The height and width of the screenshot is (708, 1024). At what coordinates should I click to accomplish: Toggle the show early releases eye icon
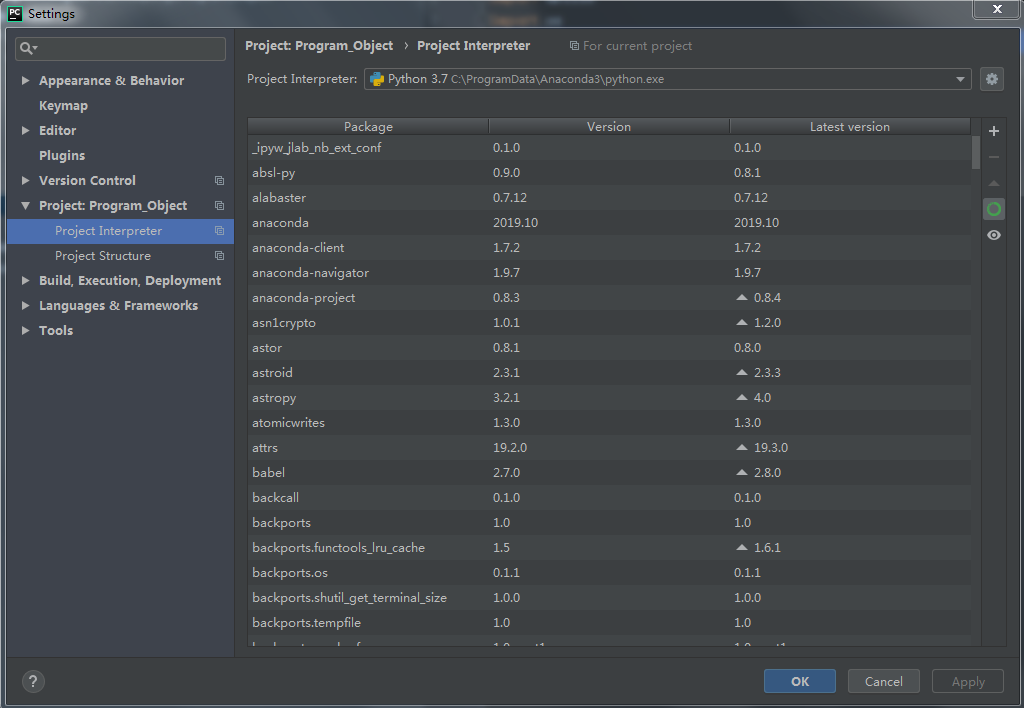point(994,235)
